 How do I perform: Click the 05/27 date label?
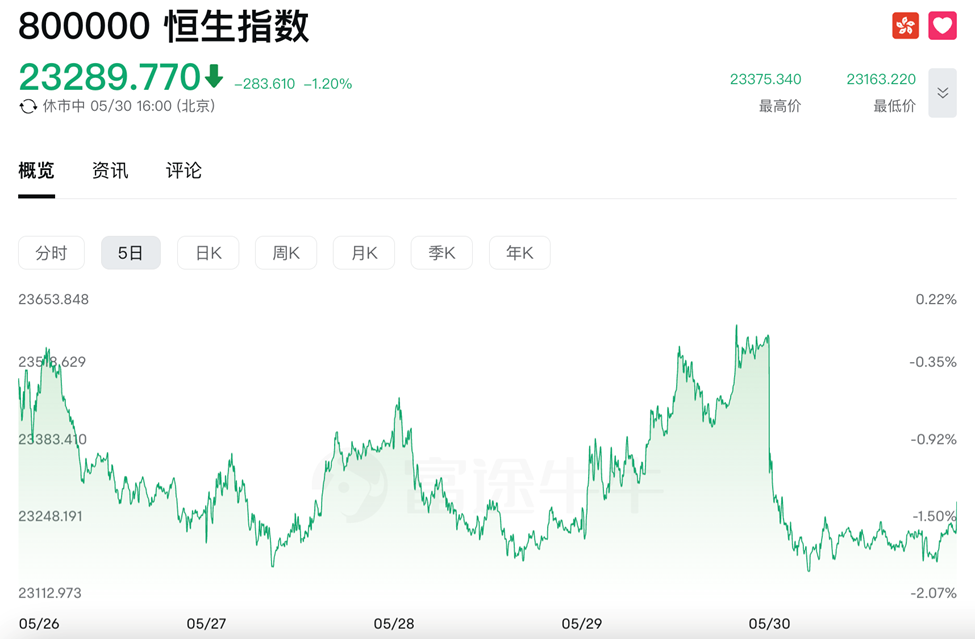(x=206, y=624)
